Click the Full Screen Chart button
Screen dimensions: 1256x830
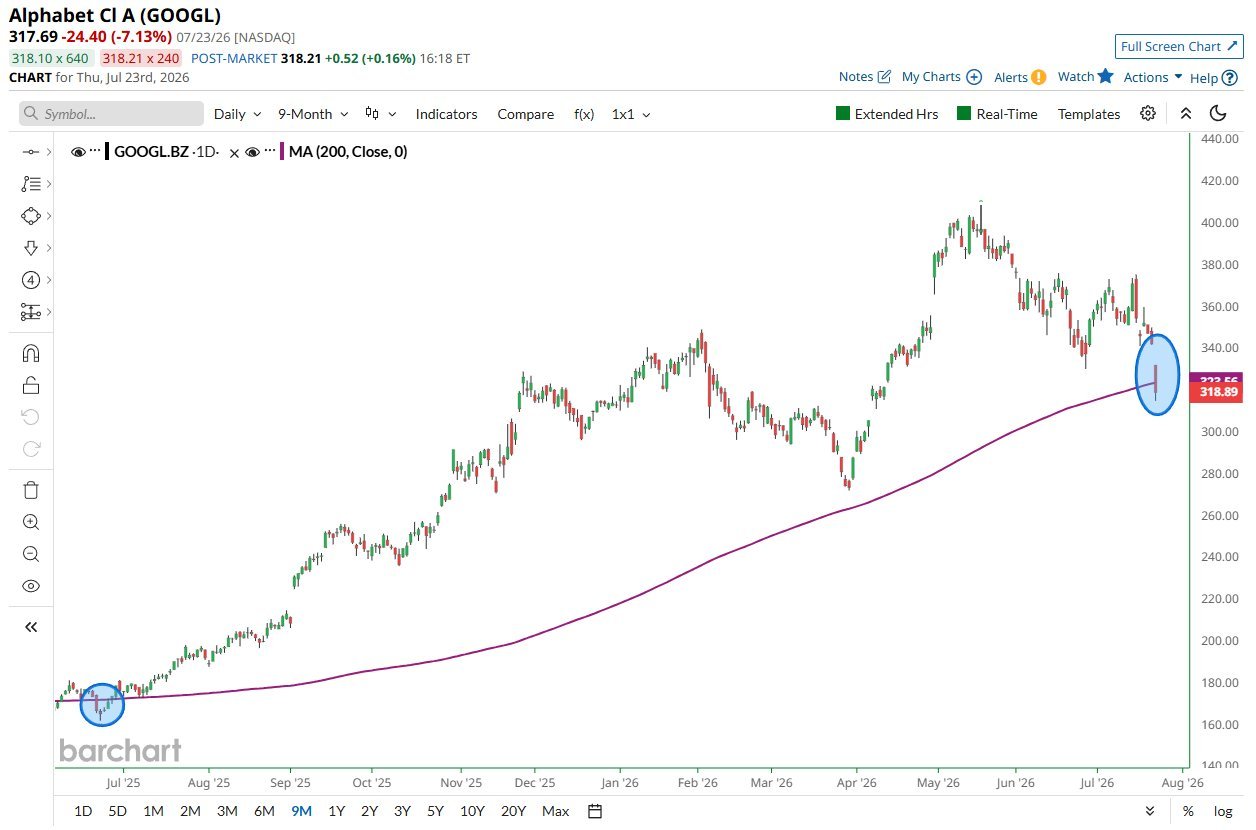click(x=1179, y=46)
